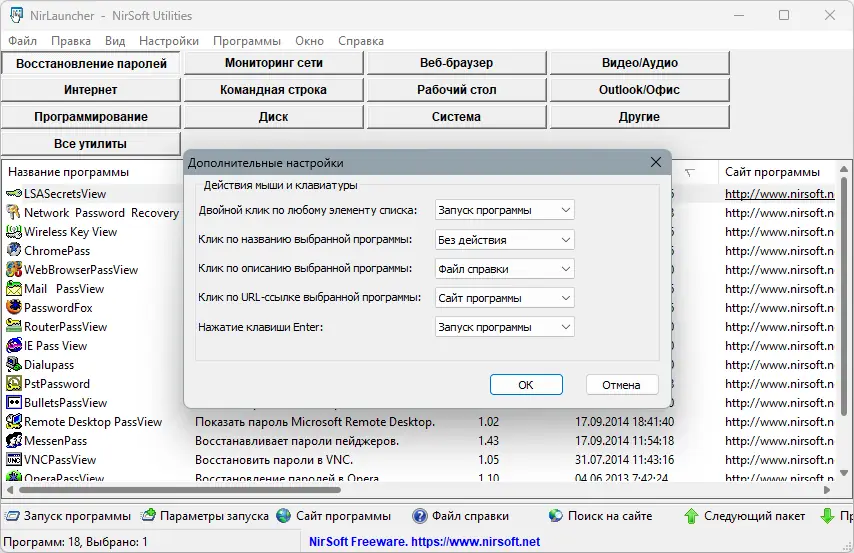
Task: Click the WebBrowserPassView icon
Action: point(14,270)
